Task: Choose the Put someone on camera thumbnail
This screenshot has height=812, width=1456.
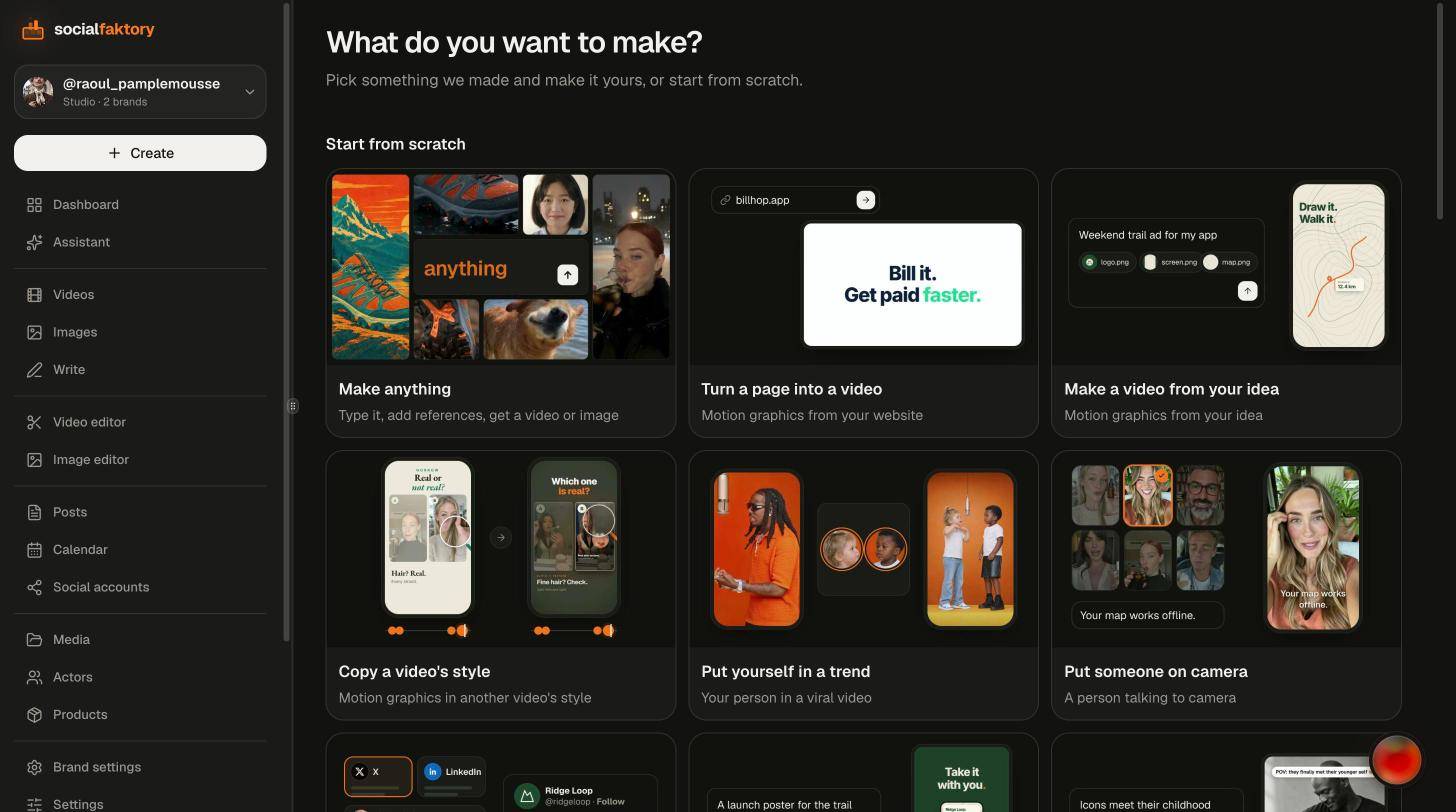Action: point(1226,549)
